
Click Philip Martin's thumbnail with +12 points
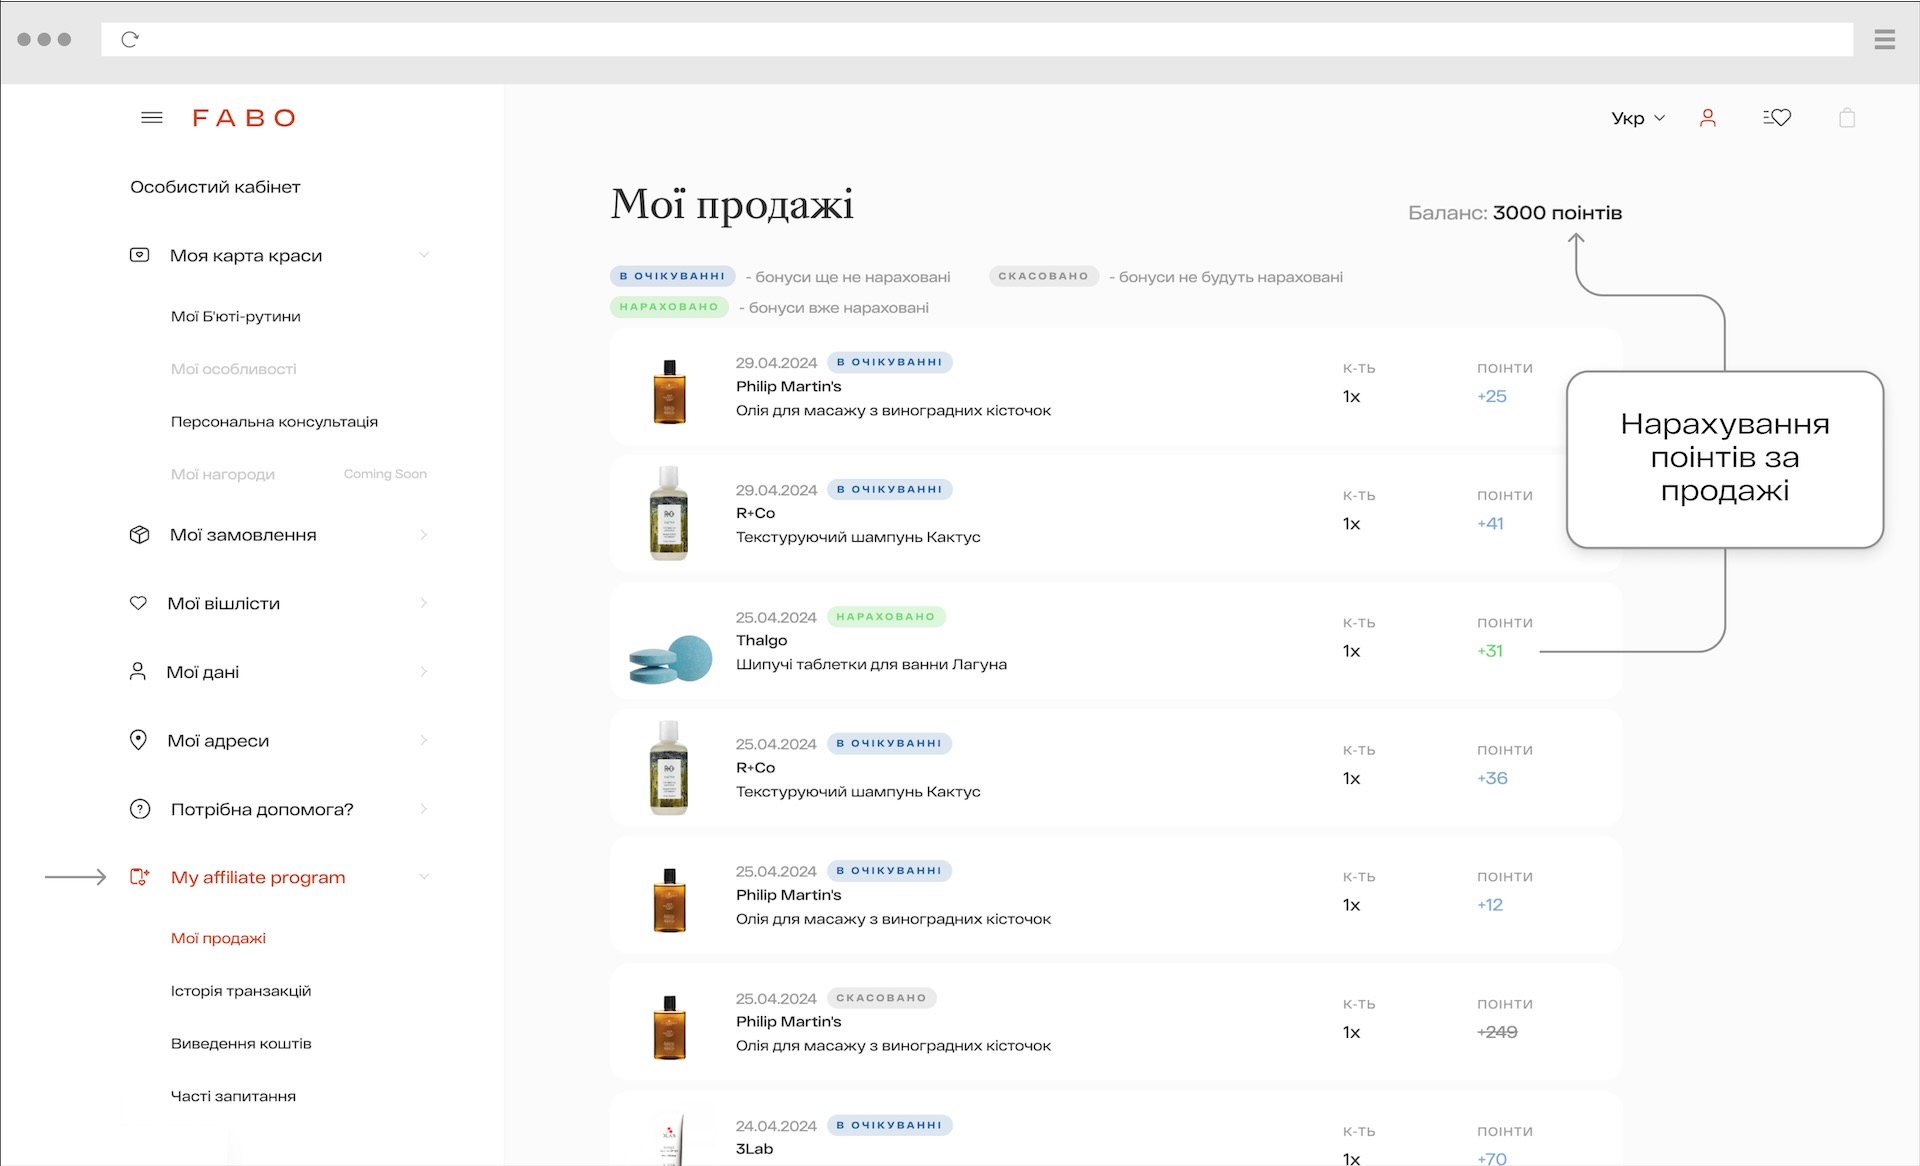pyautogui.click(x=670, y=900)
